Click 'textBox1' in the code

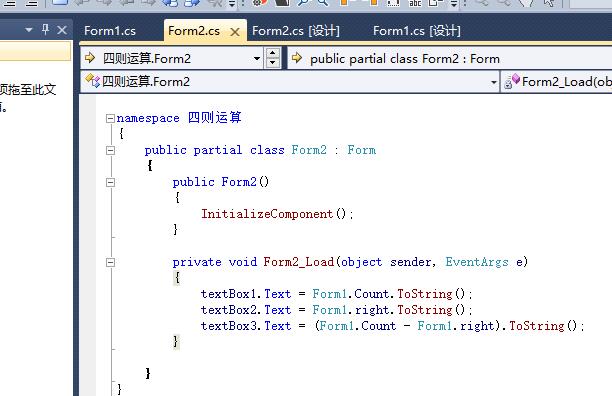click(229, 294)
